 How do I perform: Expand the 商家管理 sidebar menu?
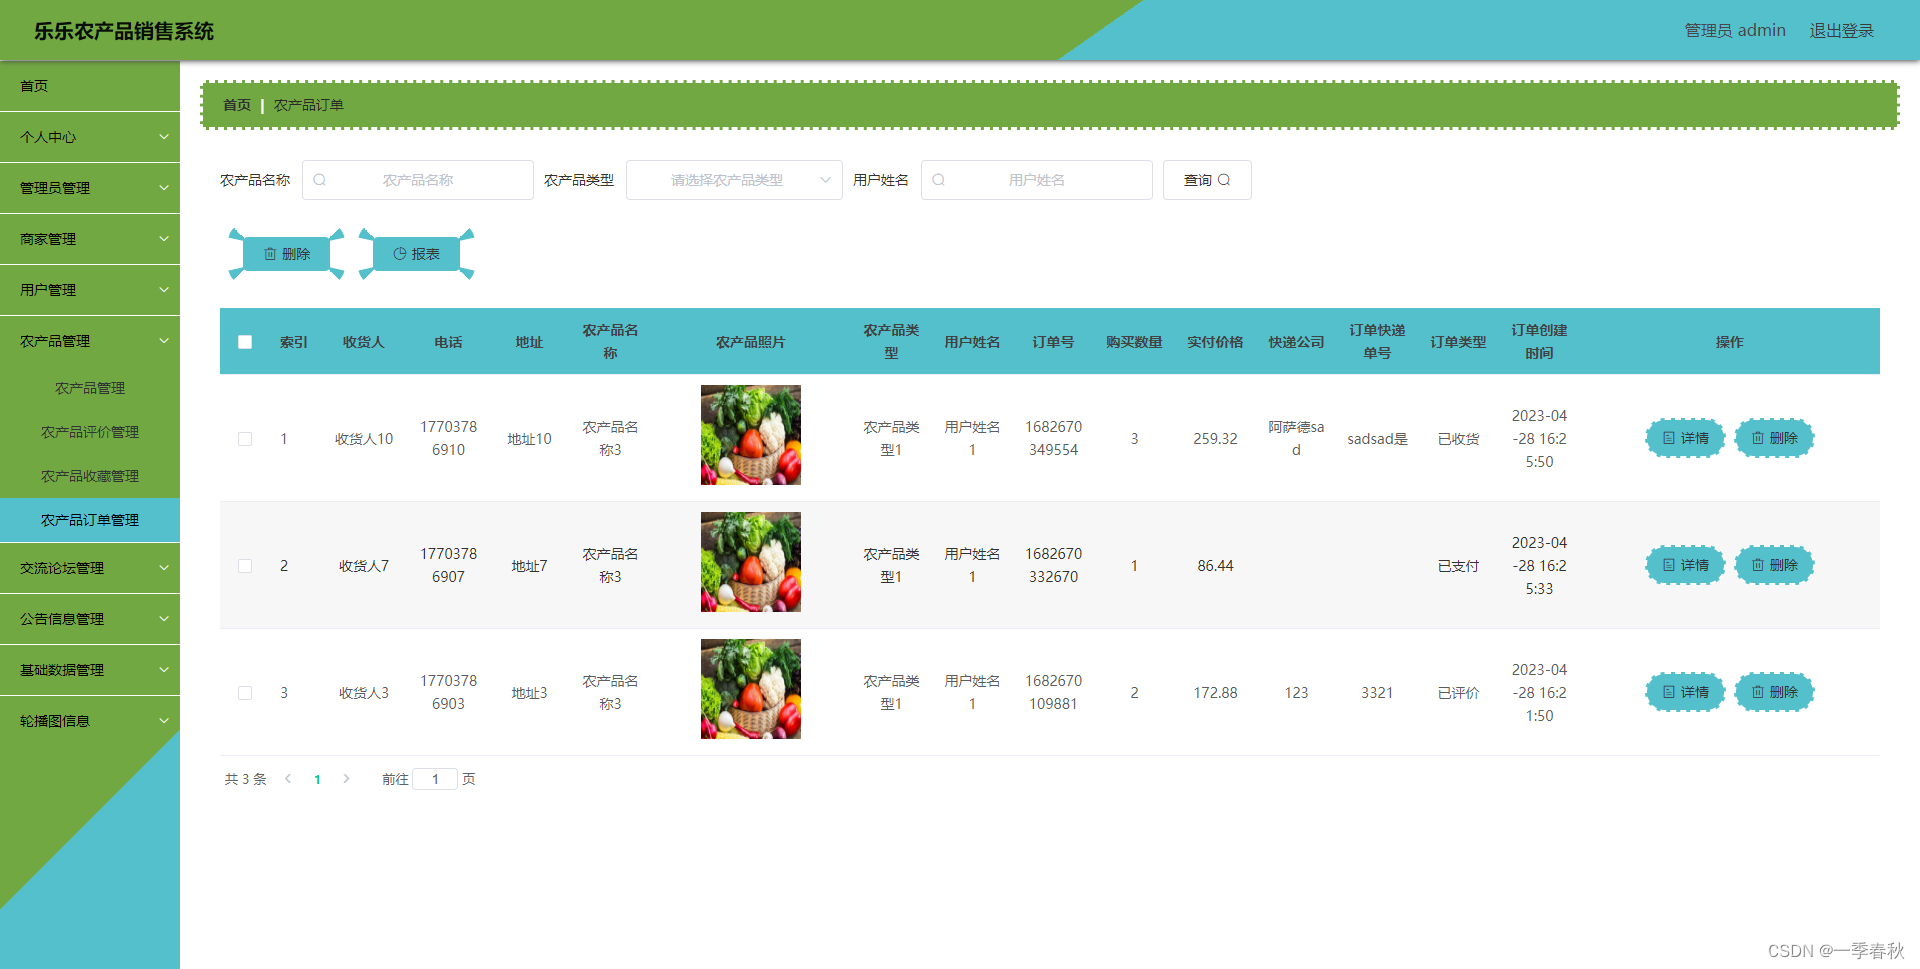(90, 239)
